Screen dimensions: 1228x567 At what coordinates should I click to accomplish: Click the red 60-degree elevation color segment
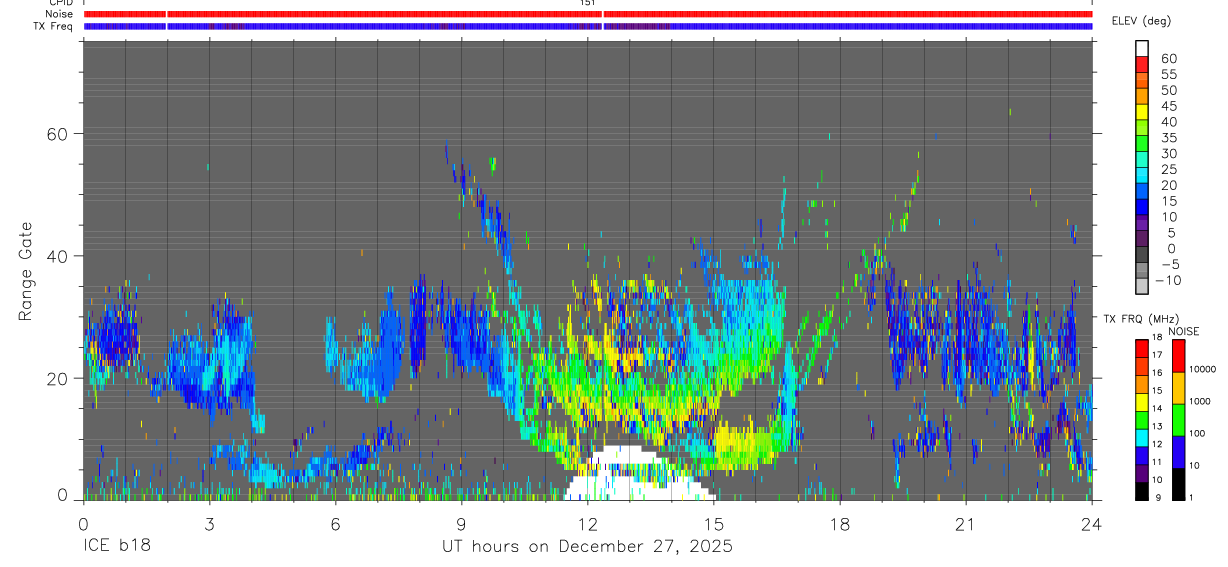[x=1142, y=65]
